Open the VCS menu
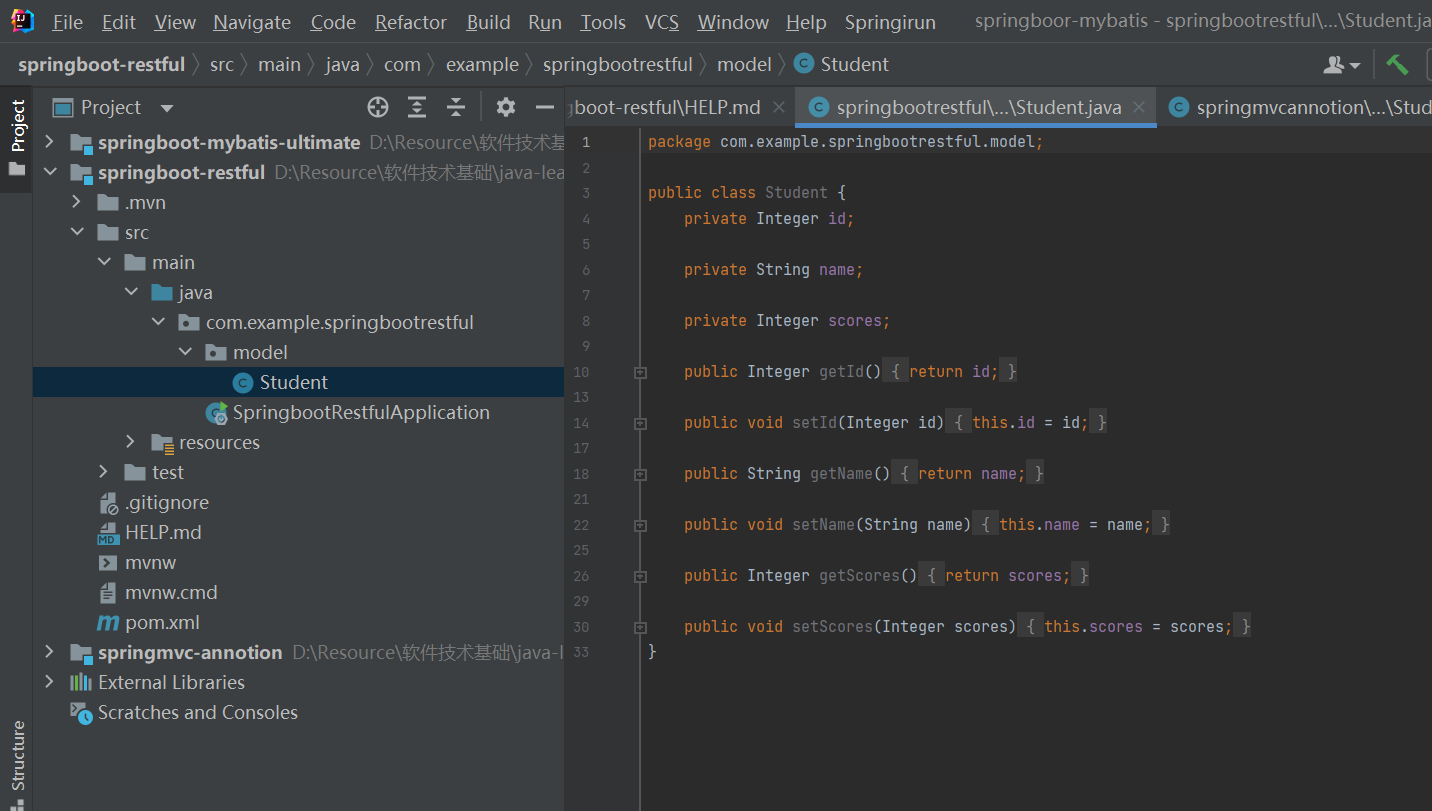 click(662, 22)
